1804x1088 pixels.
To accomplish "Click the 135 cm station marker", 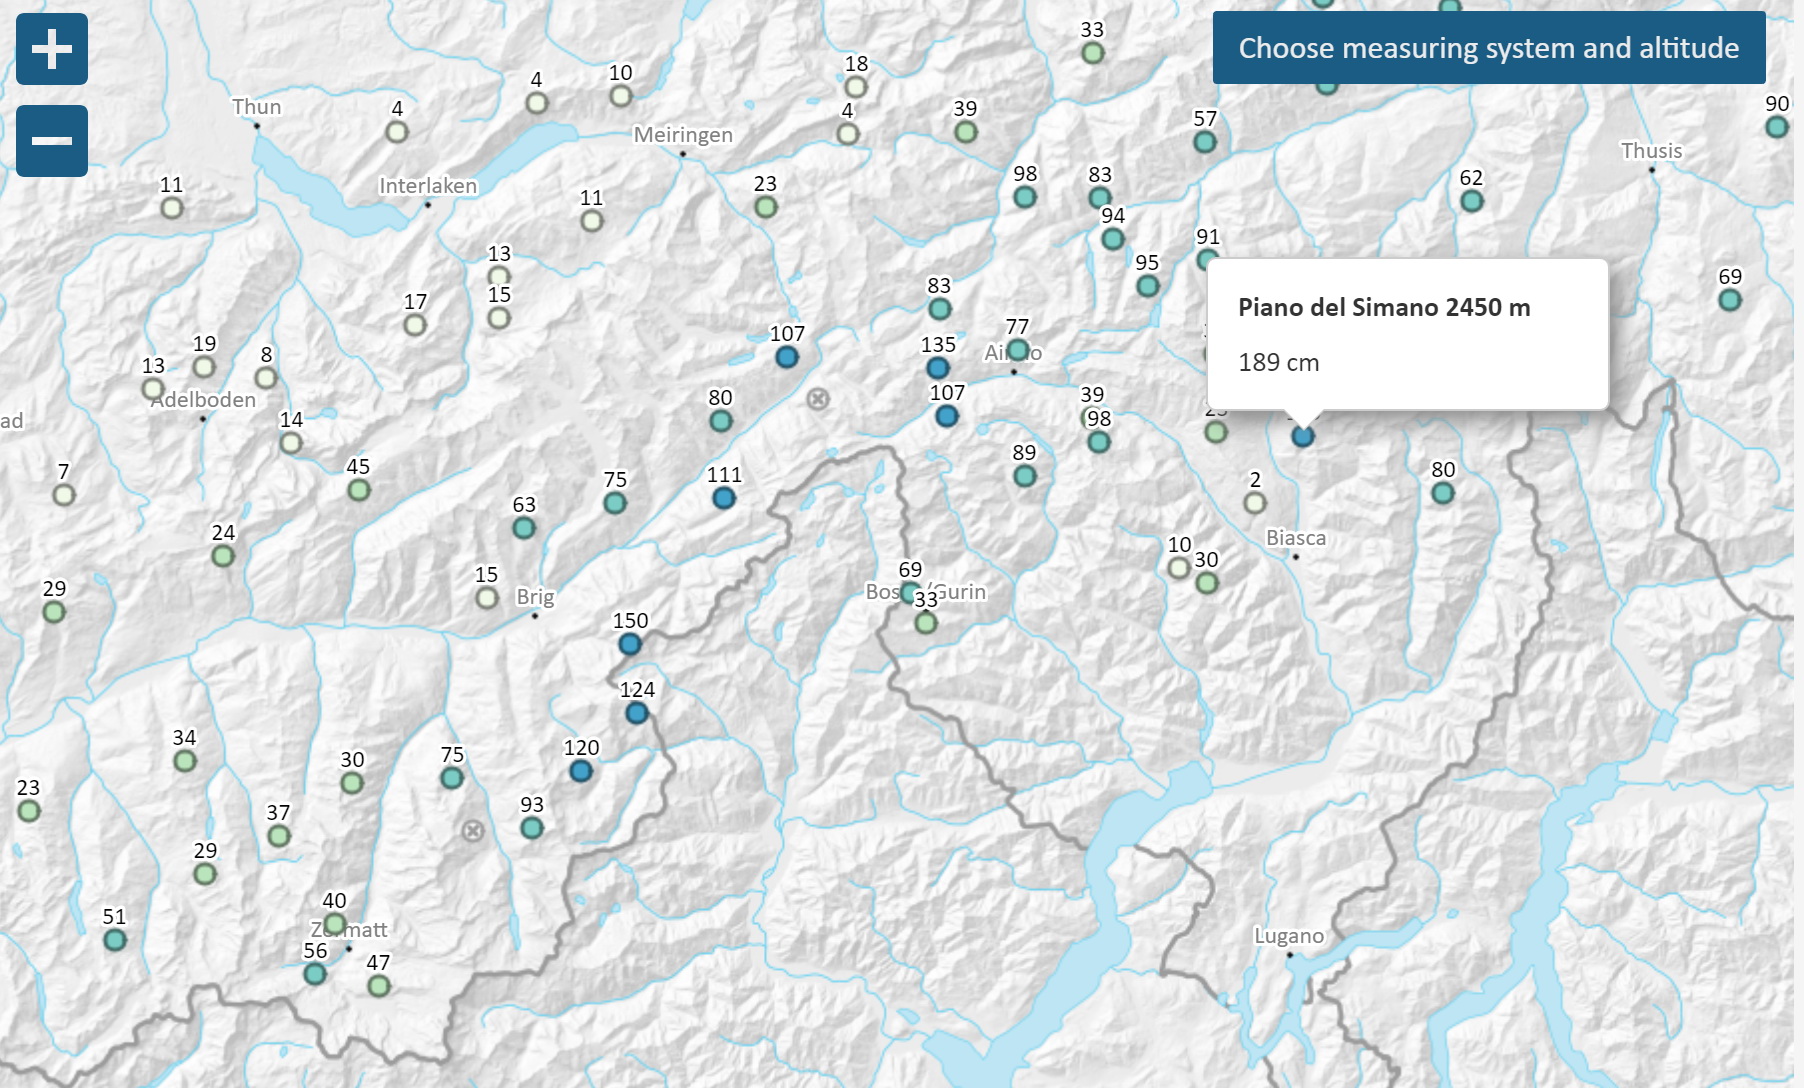I will pyautogui.click(x=938, y=368).
